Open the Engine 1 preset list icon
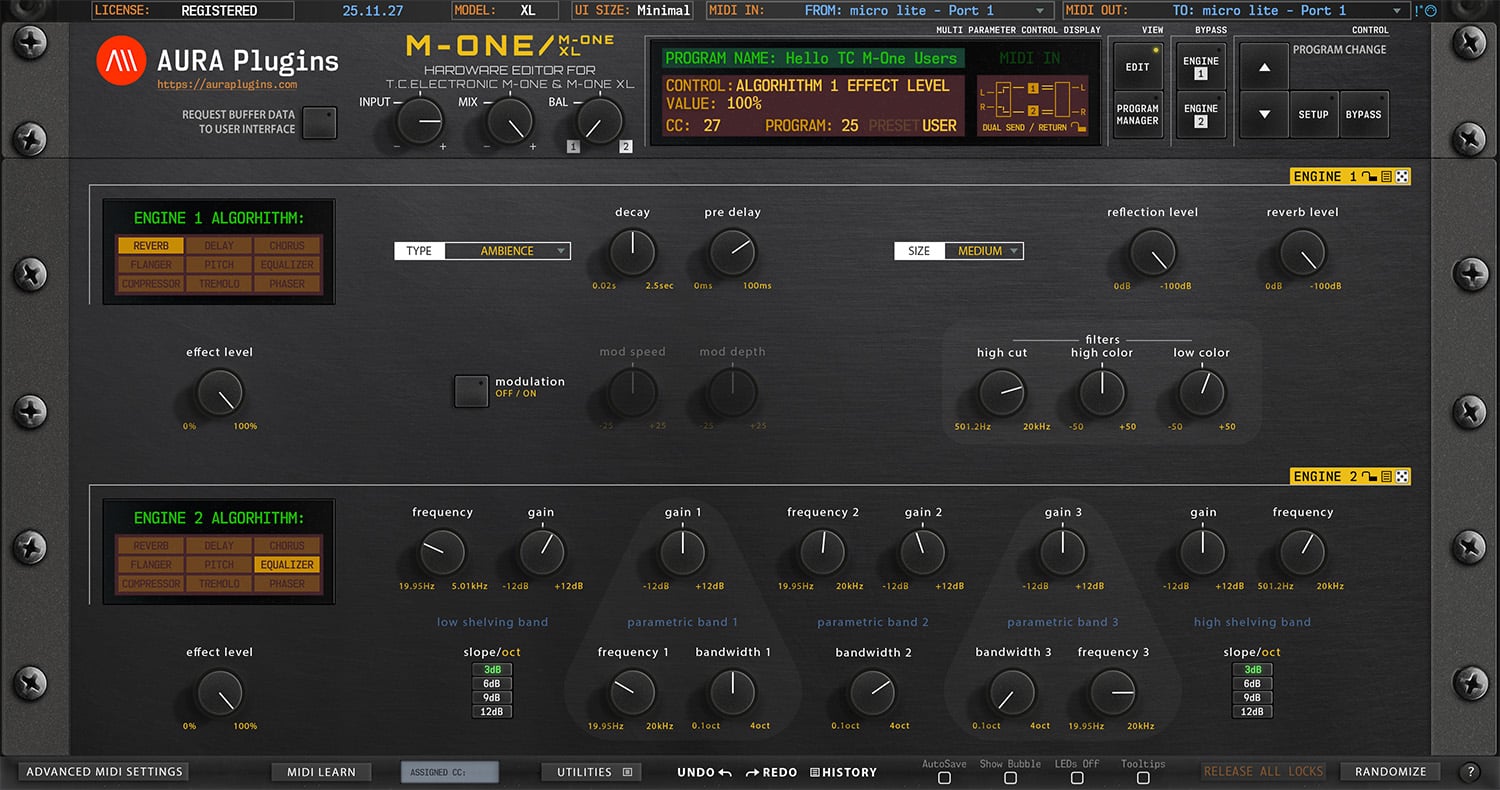Screen dimensions: 1500x790 (x=1386, y=176)
